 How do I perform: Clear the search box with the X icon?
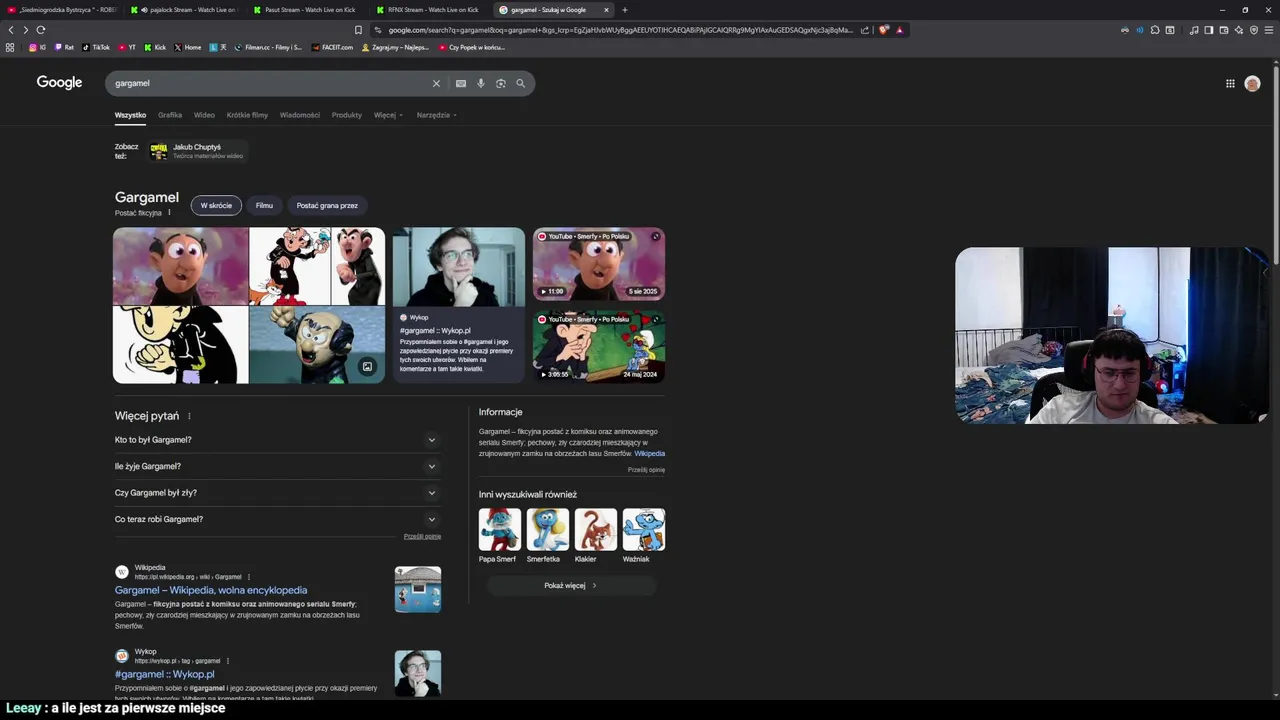pyautogui.click(x=436, y=83)
